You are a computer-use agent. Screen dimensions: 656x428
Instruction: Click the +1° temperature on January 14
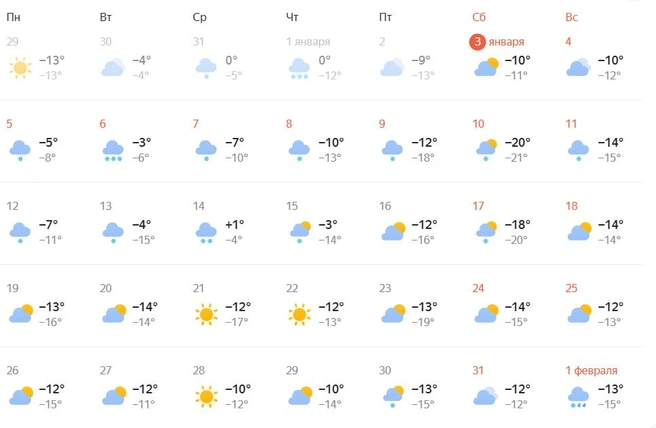[x=234, y=224]
